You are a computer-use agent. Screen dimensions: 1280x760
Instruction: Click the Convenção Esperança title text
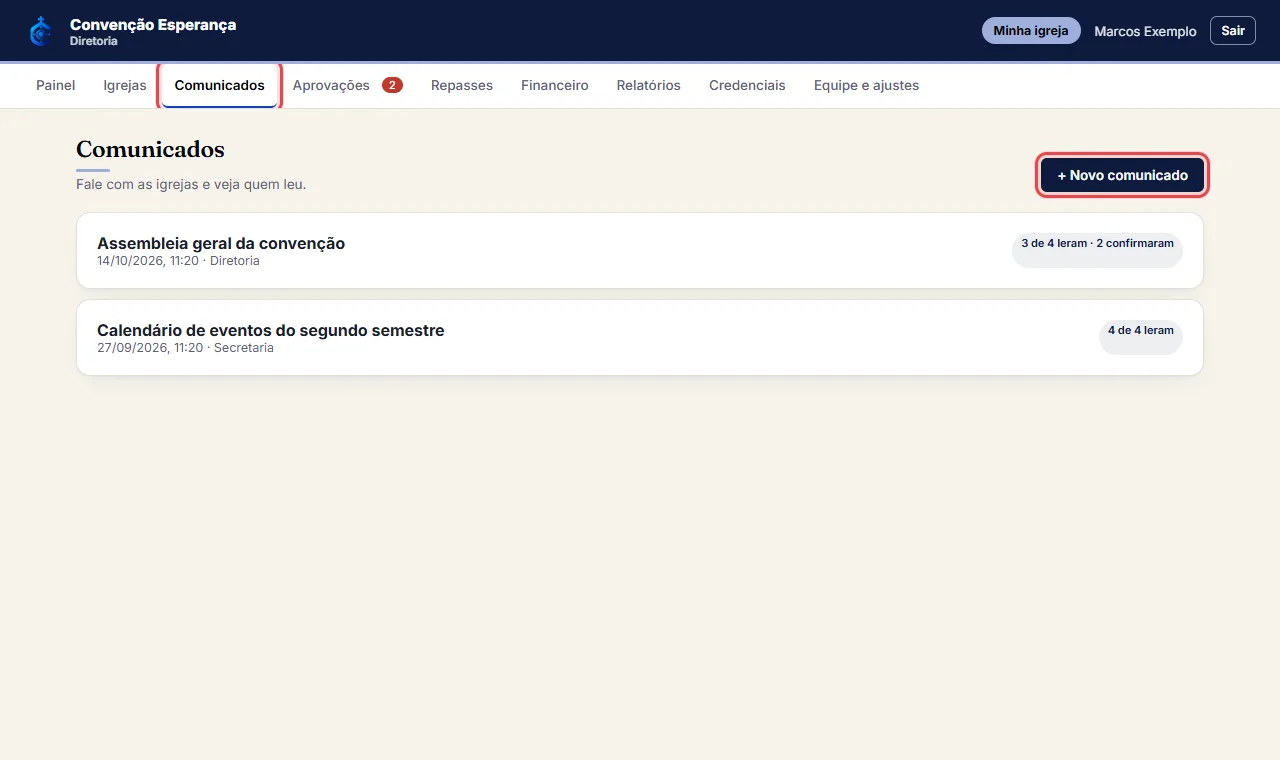(153, 24)
